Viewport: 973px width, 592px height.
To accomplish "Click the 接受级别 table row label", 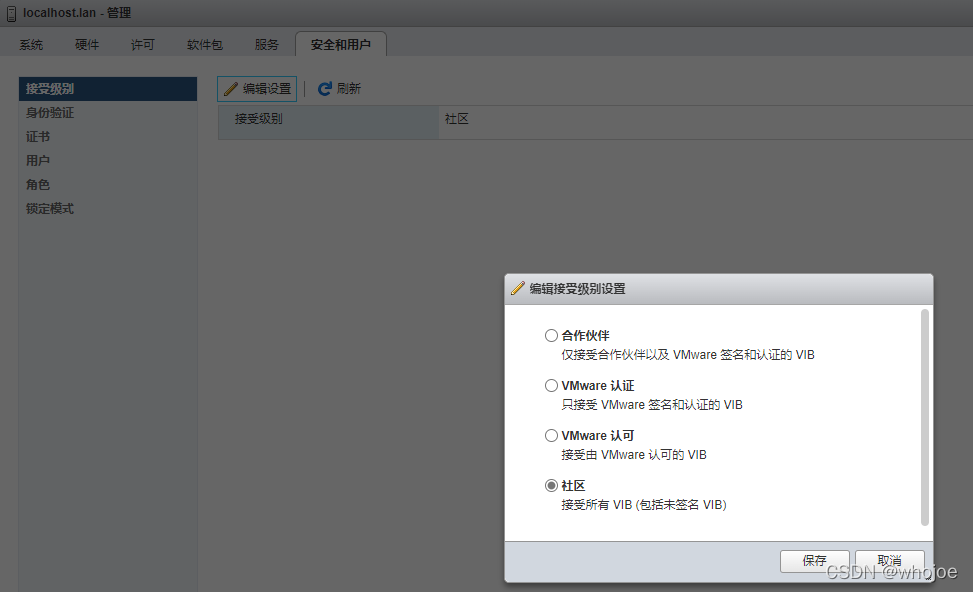I will 258,119.
